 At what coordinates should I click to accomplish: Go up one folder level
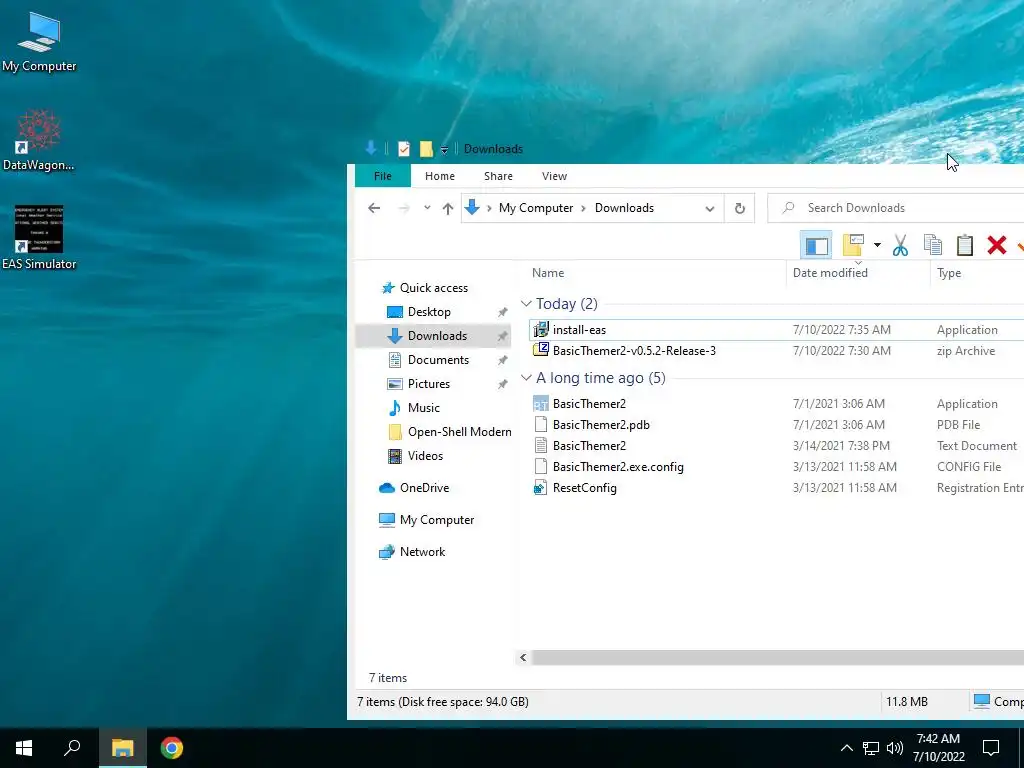click(447, 208)
